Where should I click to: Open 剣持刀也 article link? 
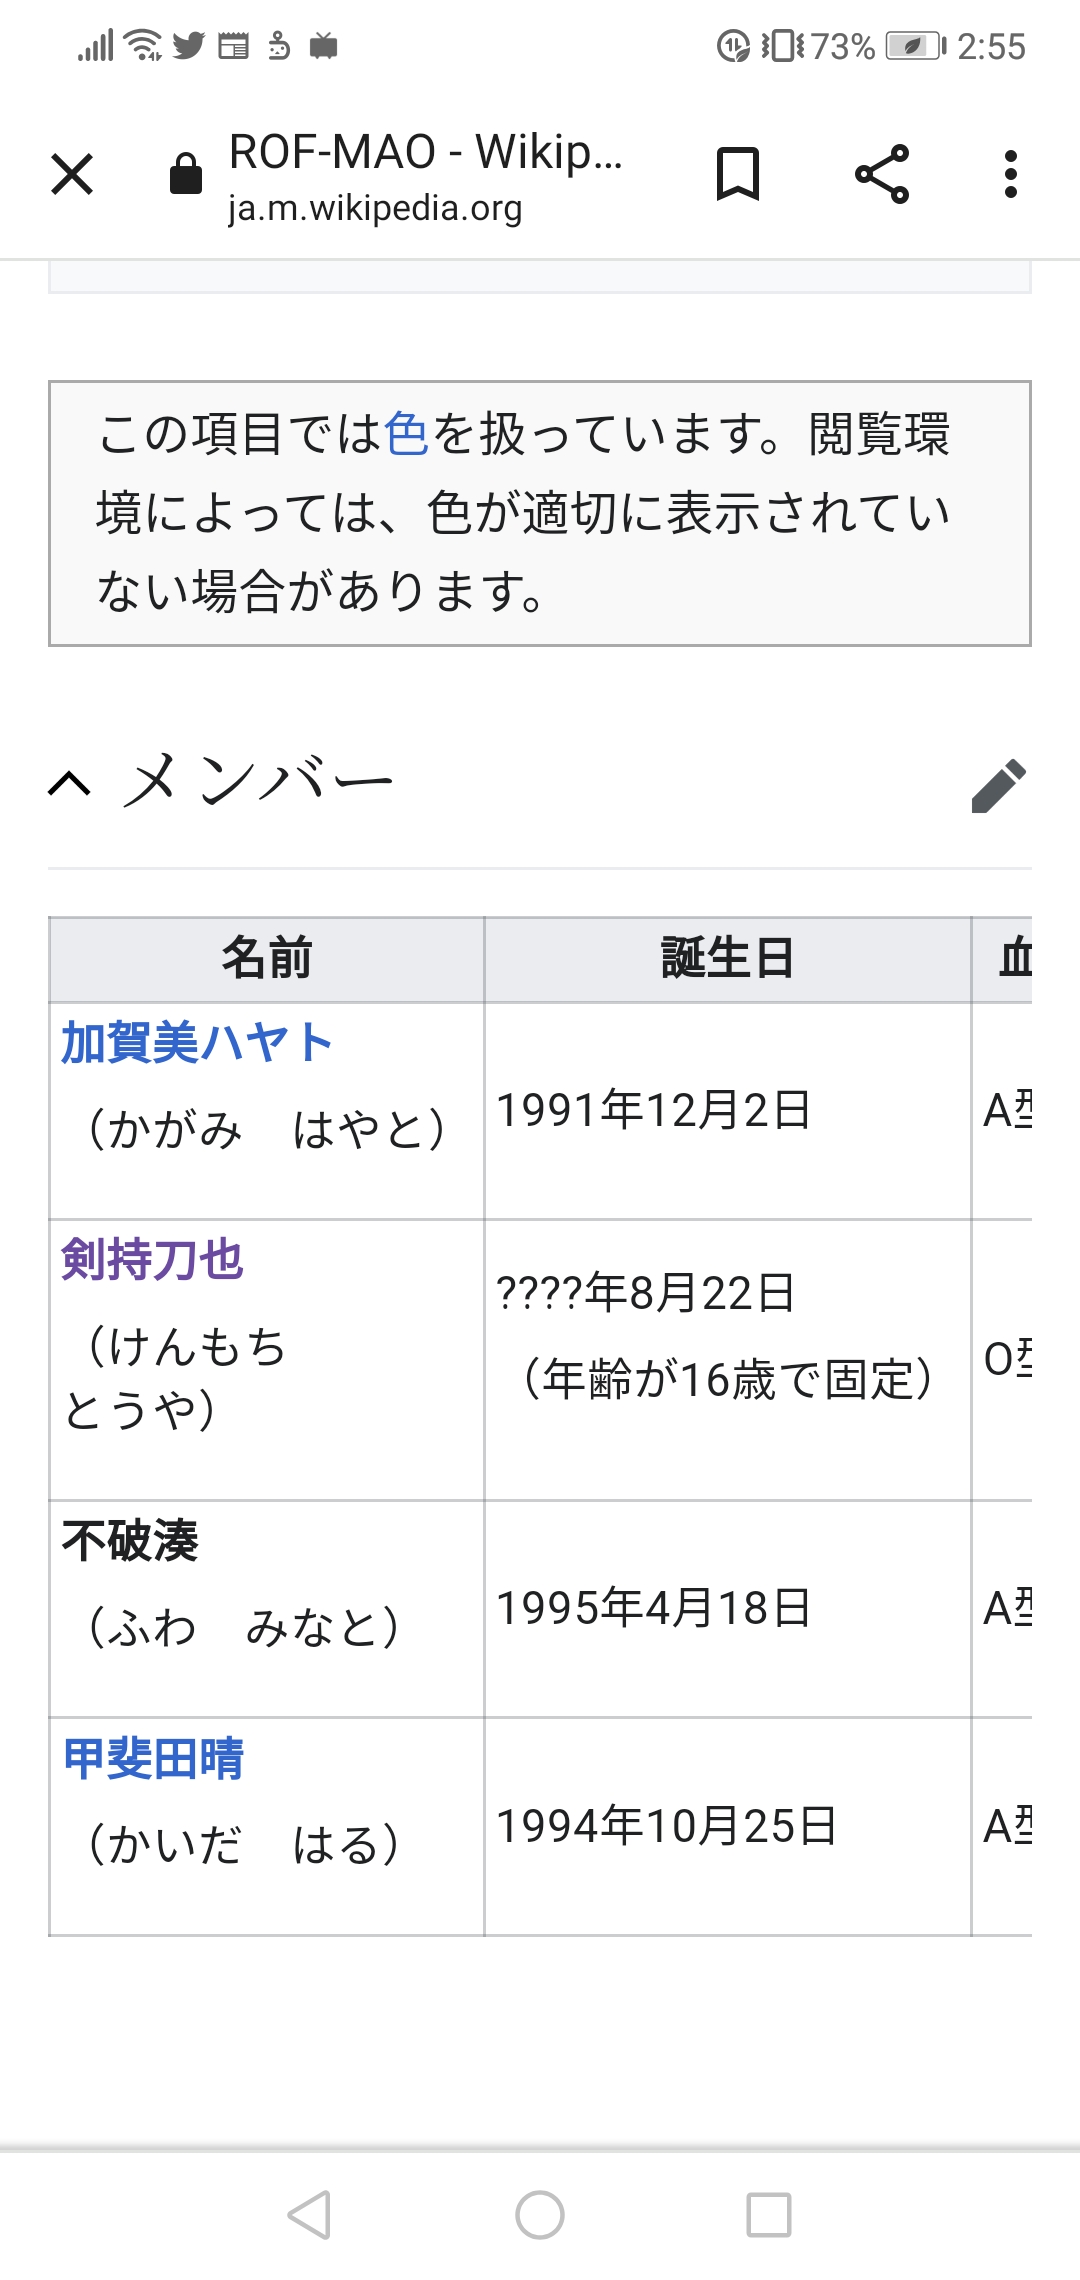pos(152,1259)
